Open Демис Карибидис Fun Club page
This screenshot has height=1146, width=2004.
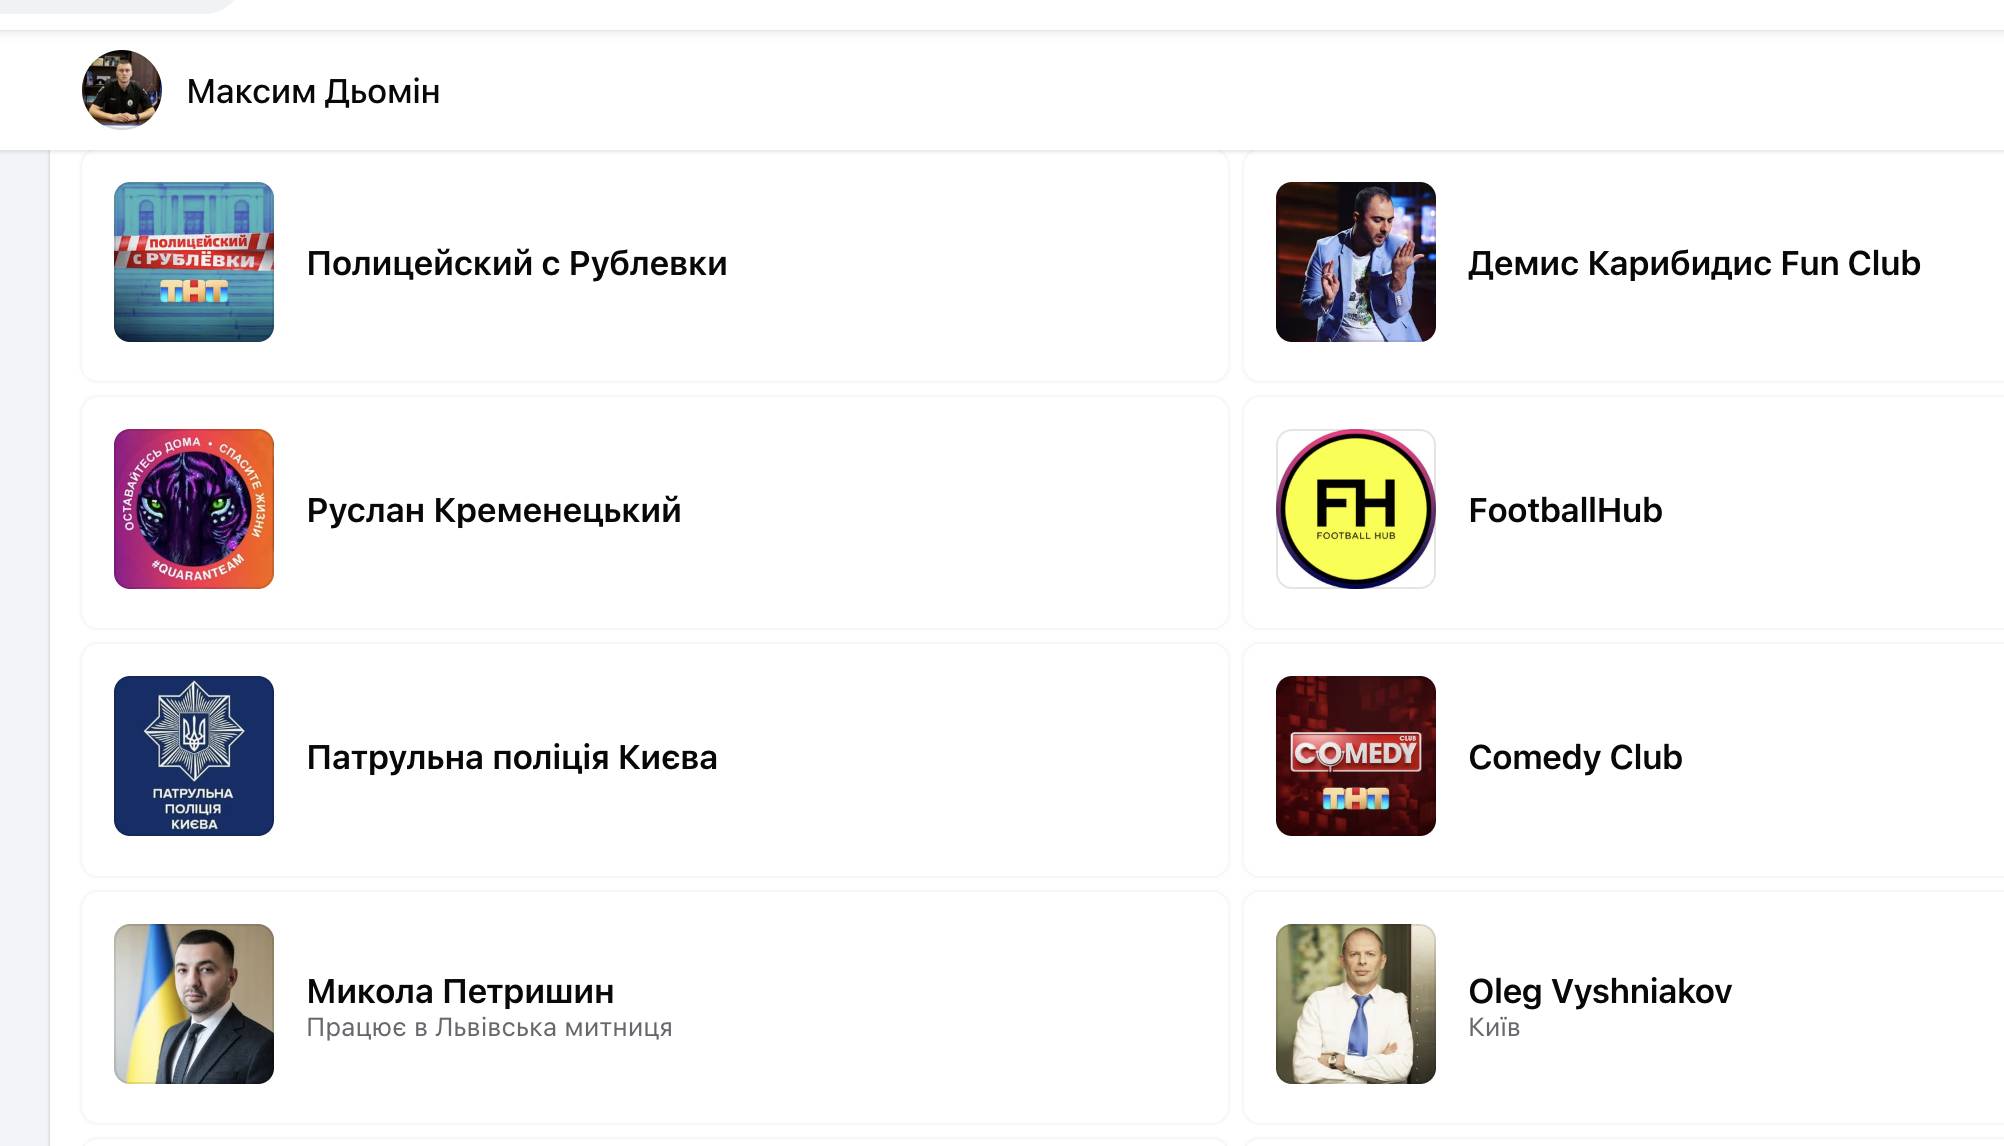point(1693,263)
